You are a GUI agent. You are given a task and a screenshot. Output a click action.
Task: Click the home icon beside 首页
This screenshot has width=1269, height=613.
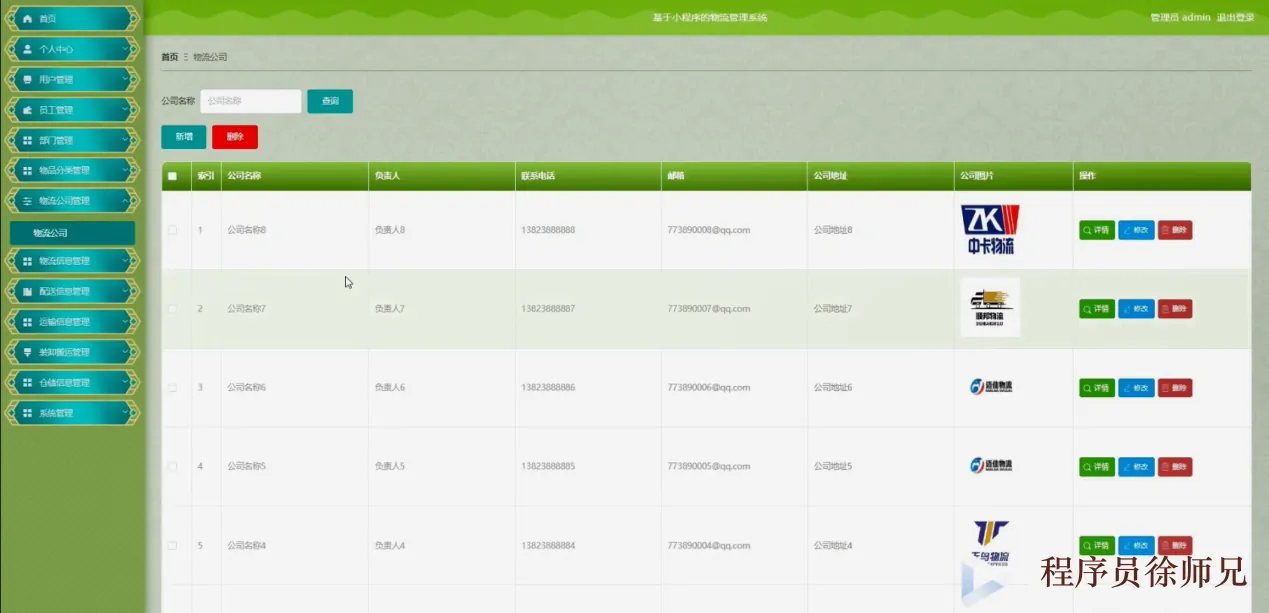28,19
